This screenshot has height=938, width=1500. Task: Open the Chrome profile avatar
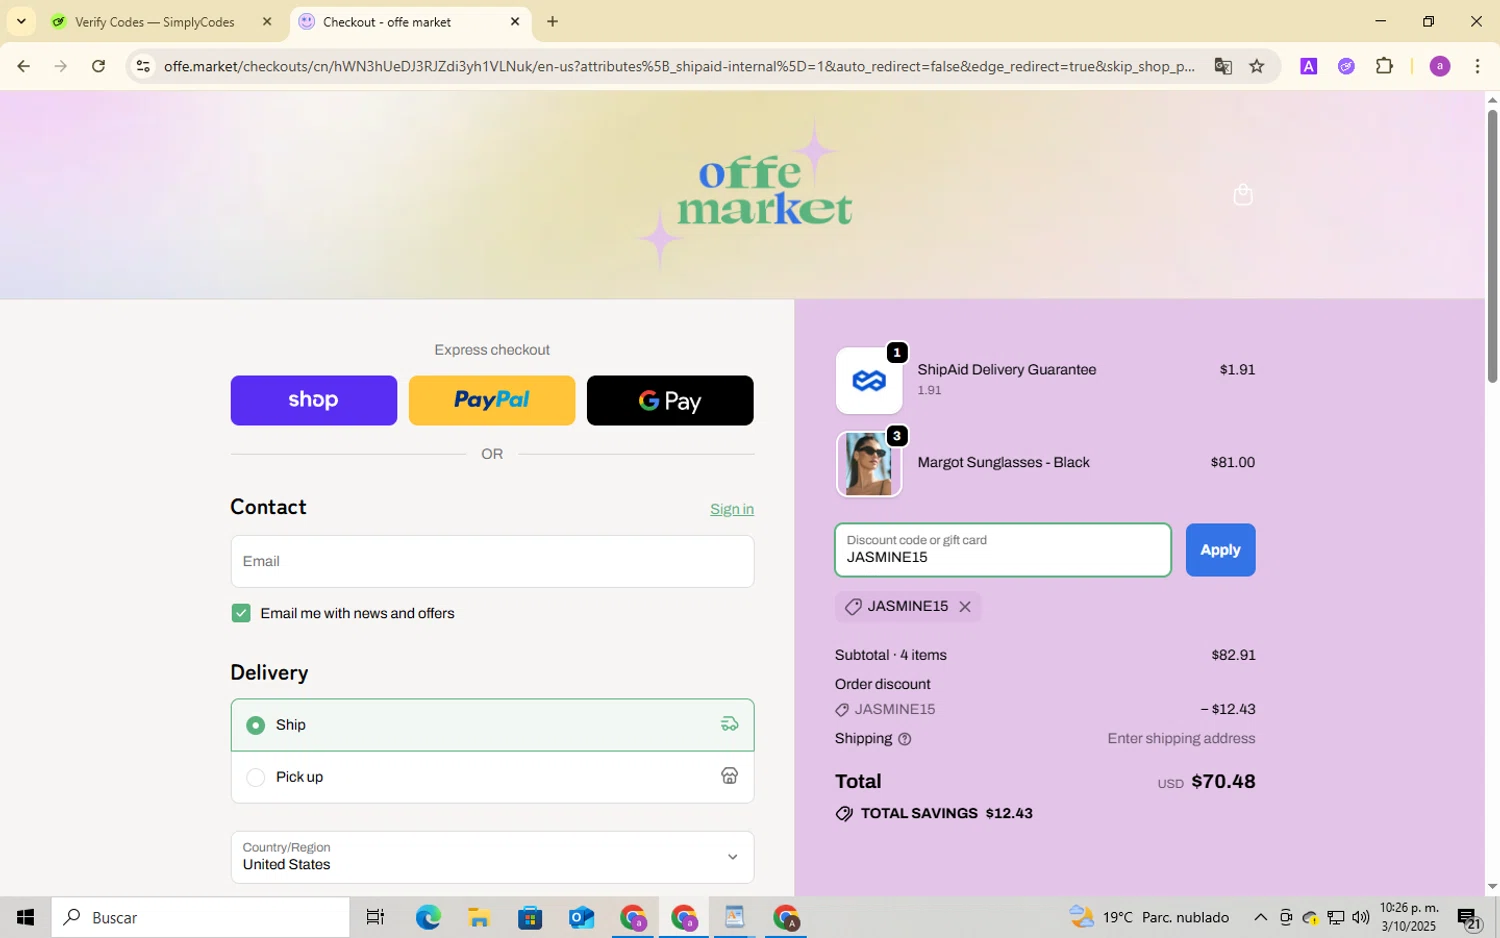1440,66
